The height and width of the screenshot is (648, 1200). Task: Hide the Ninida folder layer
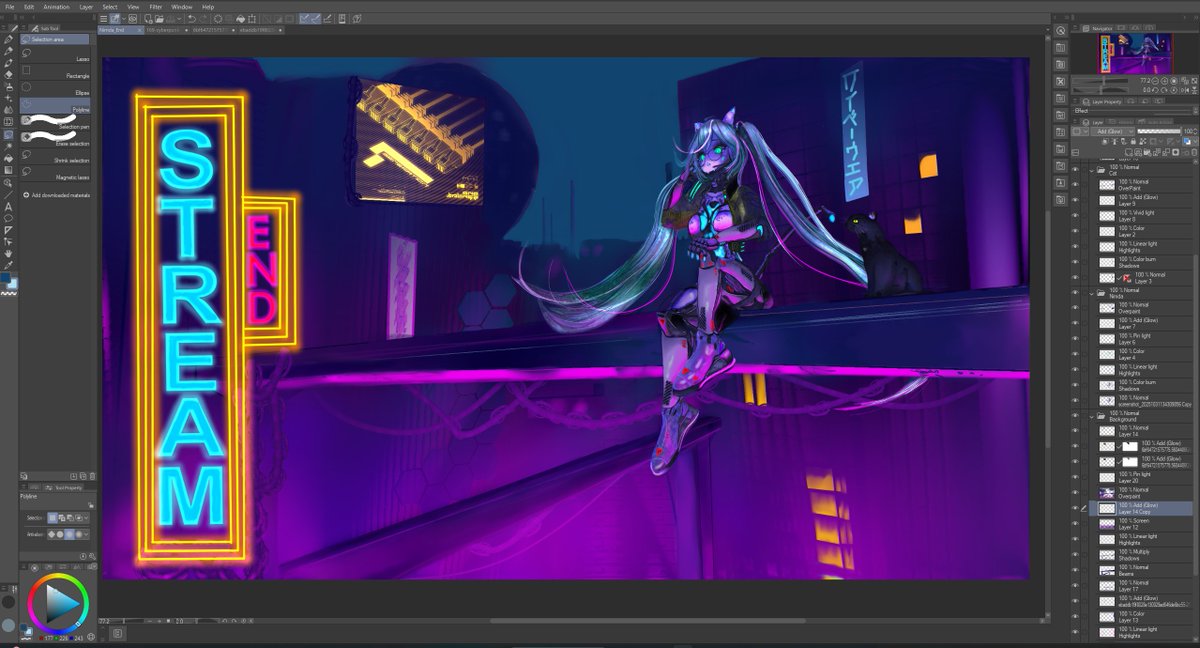pyautogui.click(x=1075, y=293)
